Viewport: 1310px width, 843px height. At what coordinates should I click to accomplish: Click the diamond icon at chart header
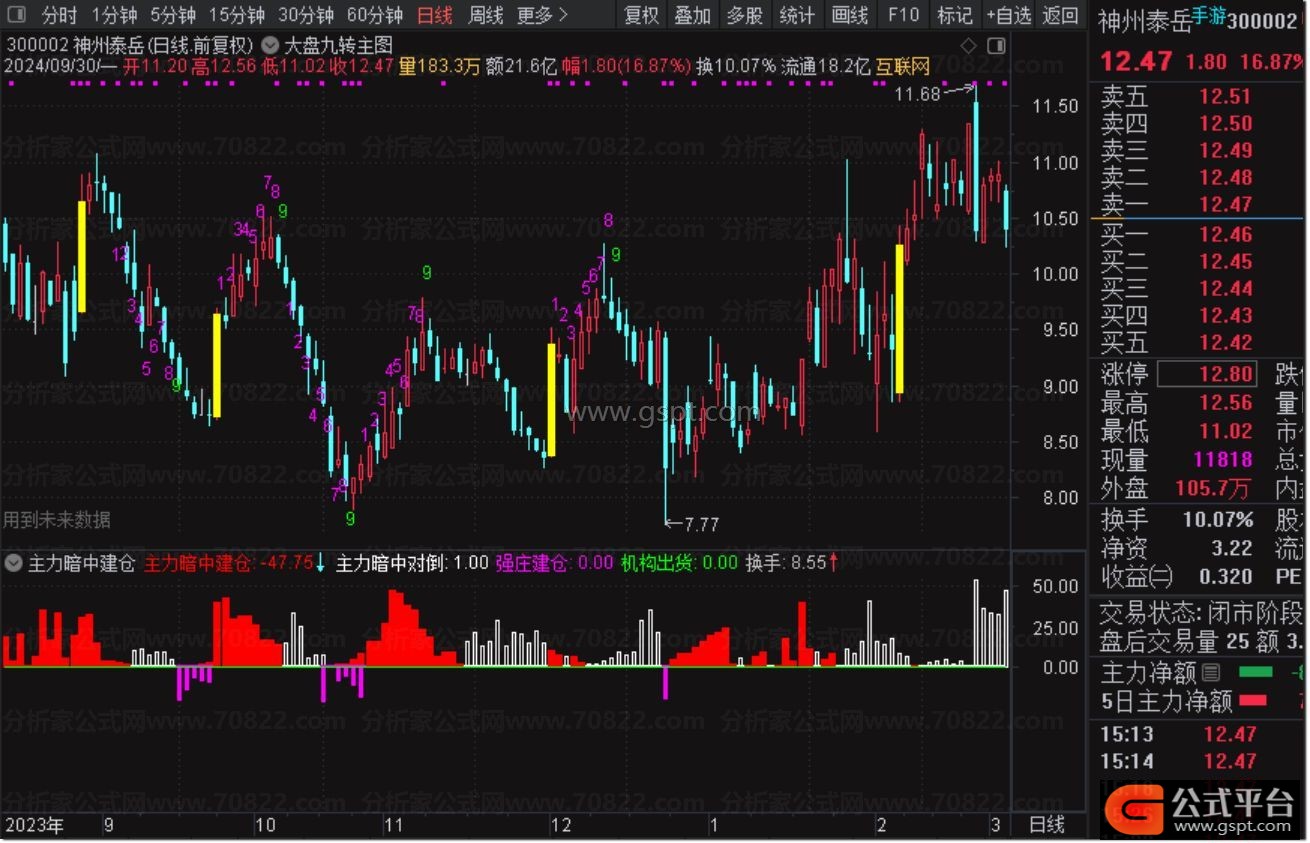click(967, 46)
